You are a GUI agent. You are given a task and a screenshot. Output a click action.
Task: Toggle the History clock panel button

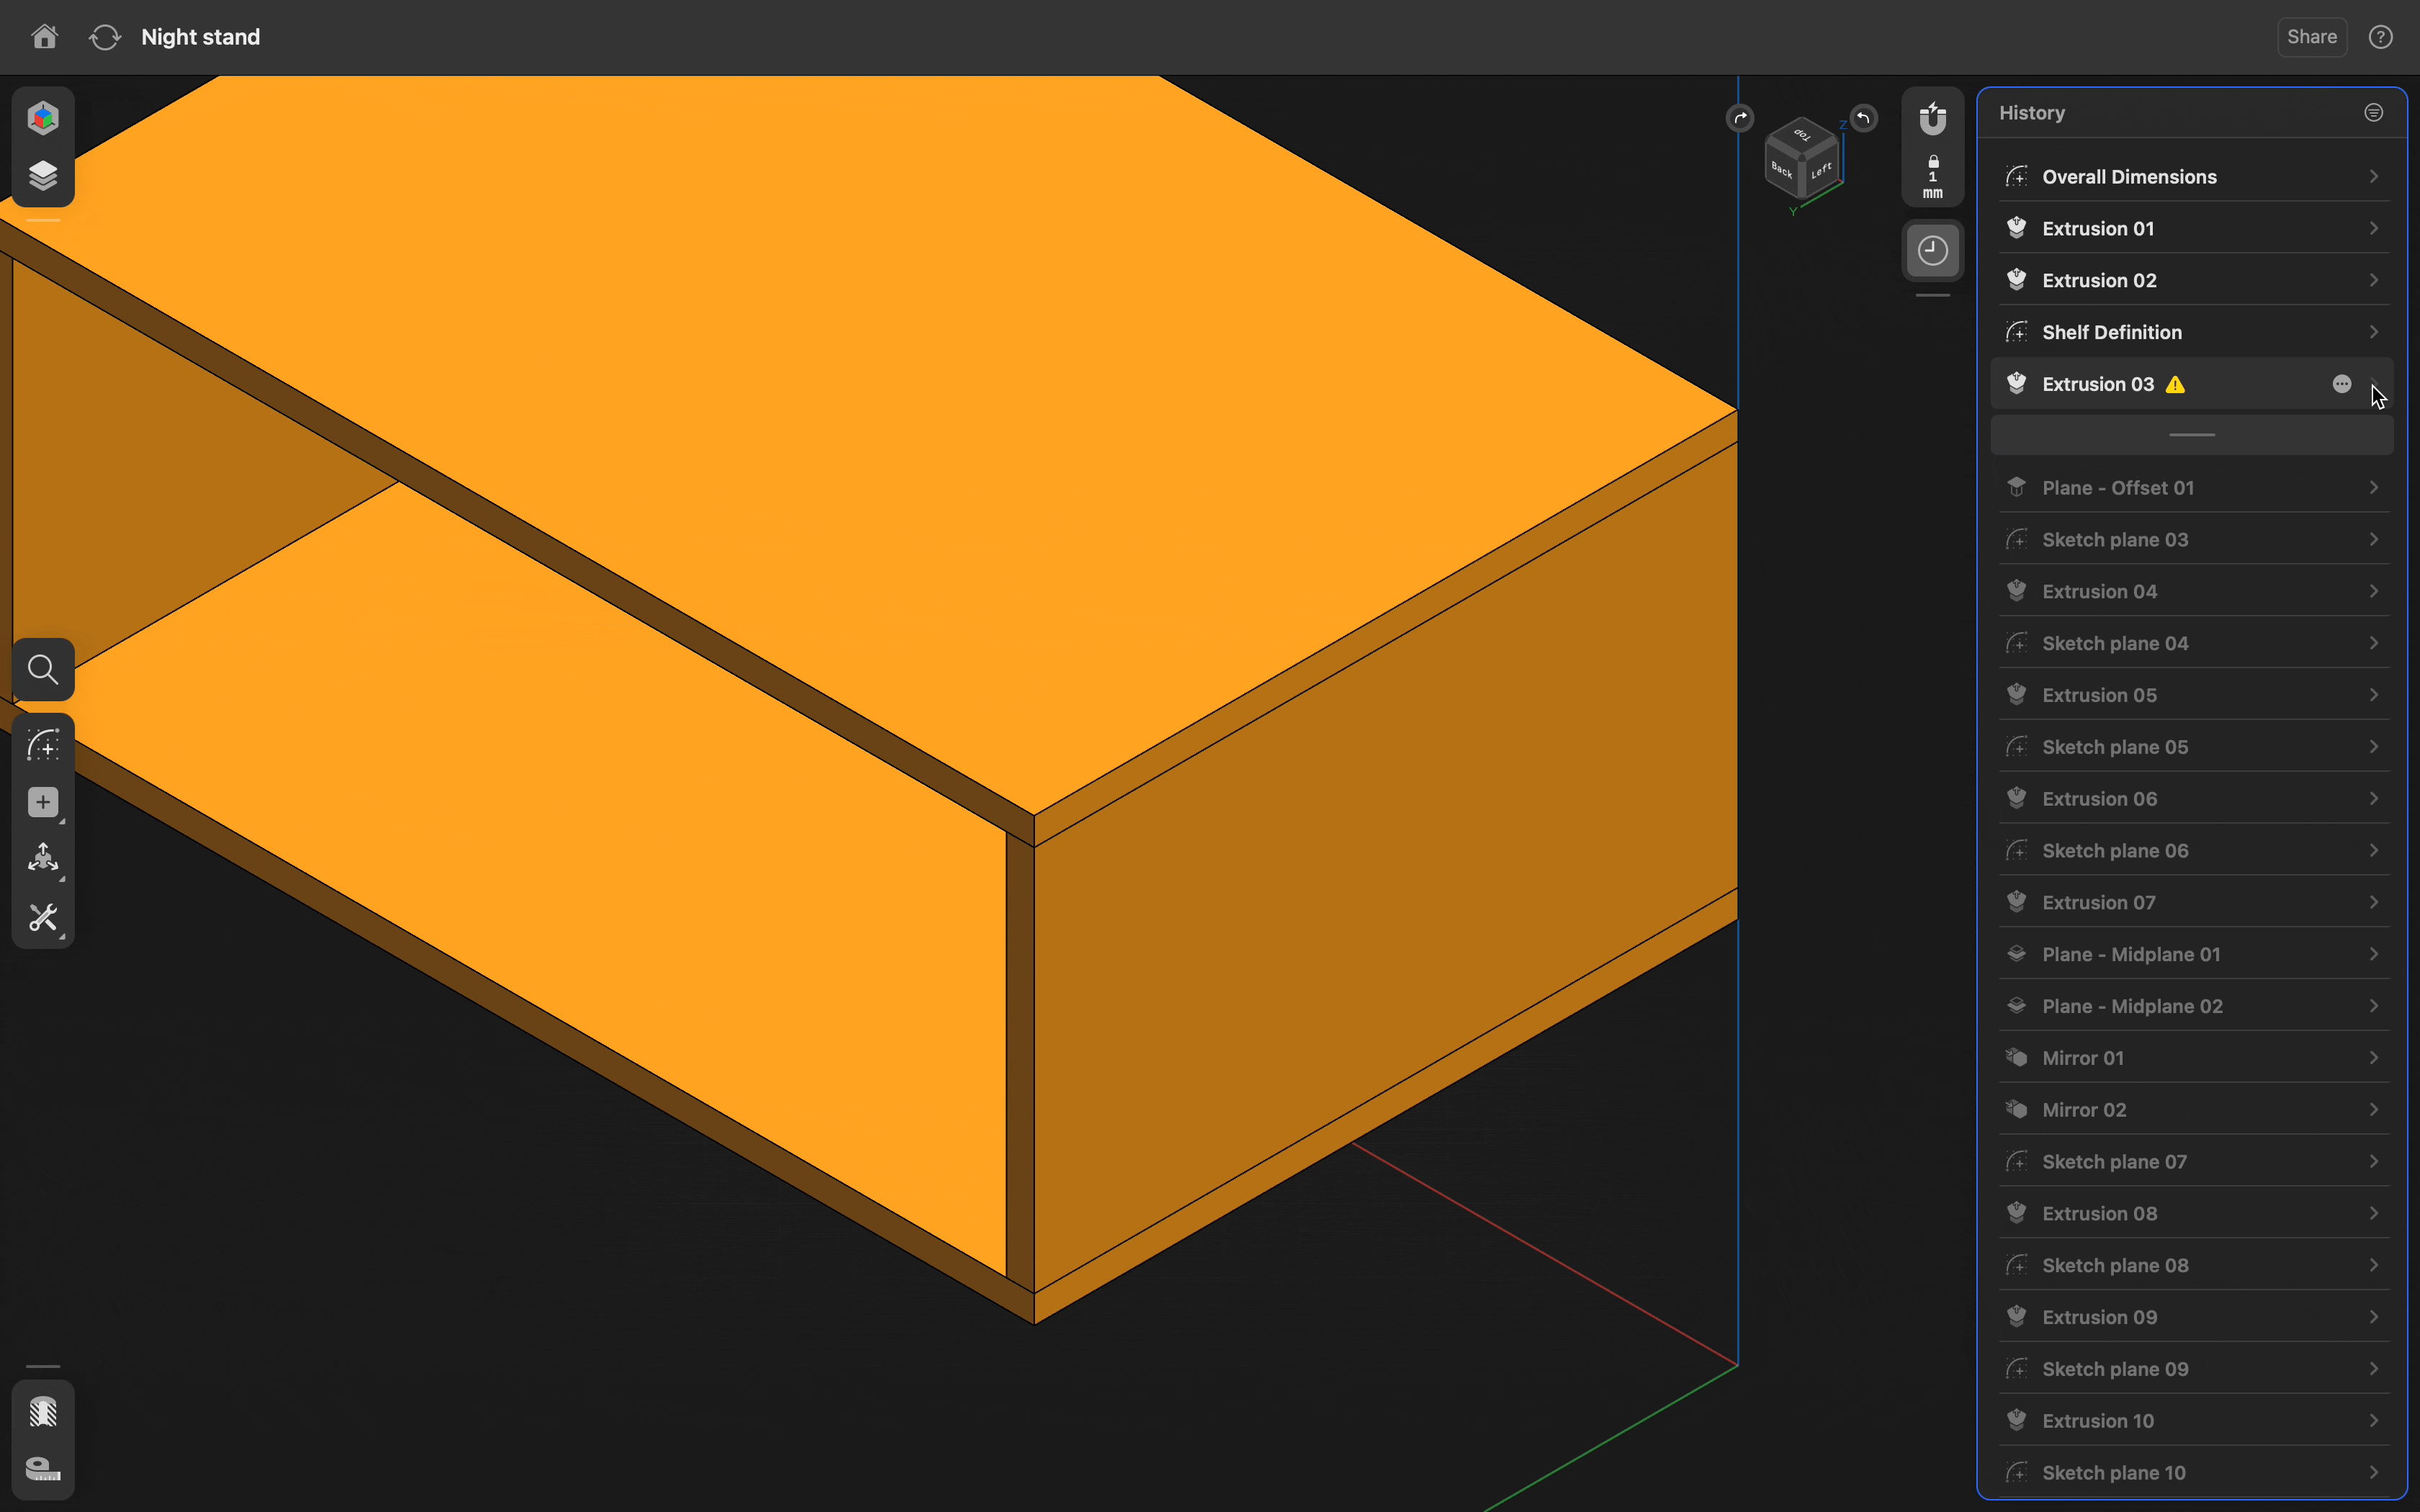tap(1932, 250)
